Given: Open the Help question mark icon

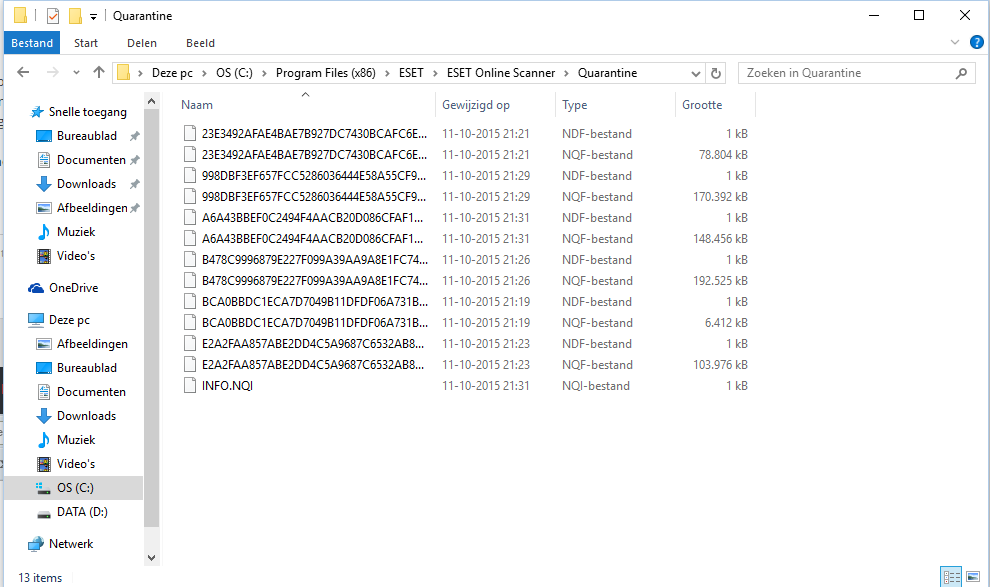Looking at the screenshot, I should point(977,42).
